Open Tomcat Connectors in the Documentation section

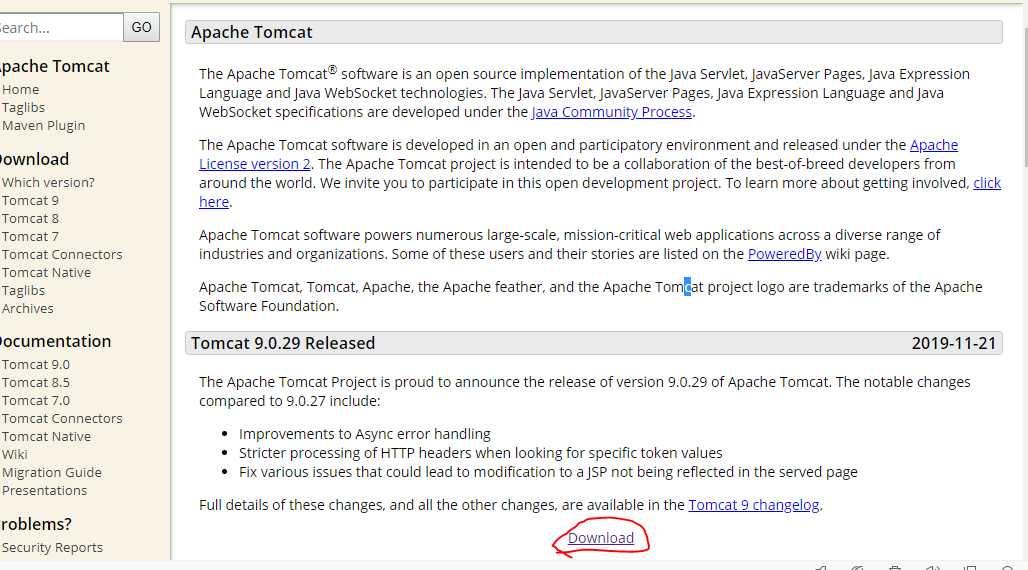tap(62, 418)
